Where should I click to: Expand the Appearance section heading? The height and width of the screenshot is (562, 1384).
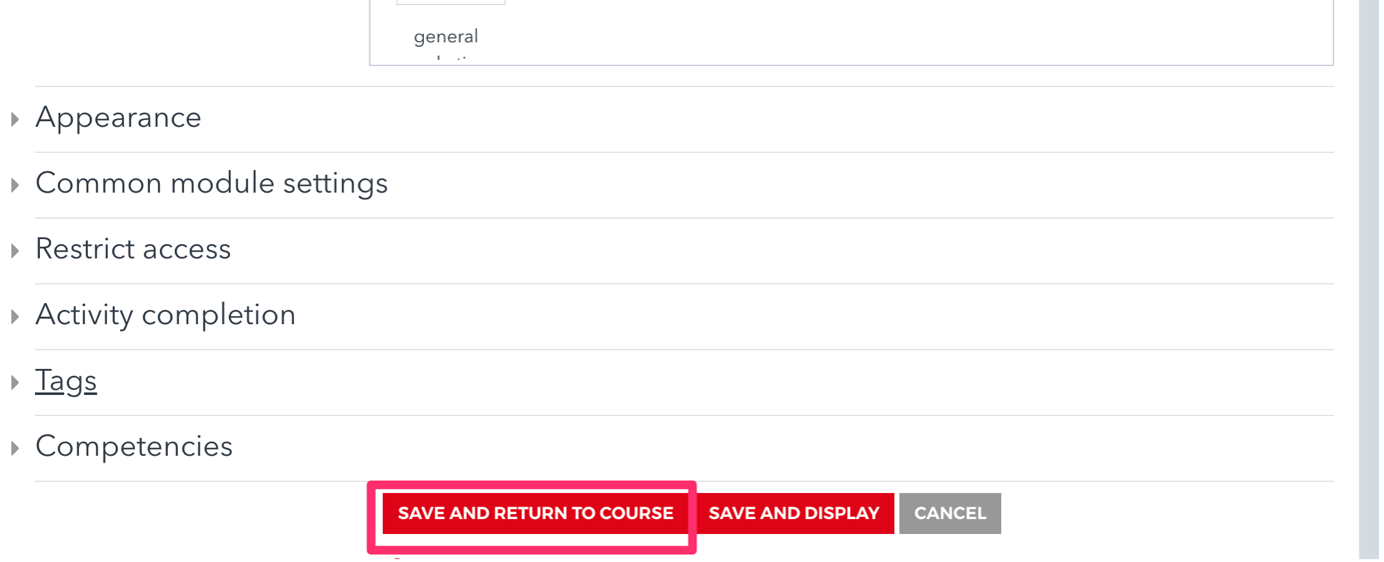tap(118, 118)
